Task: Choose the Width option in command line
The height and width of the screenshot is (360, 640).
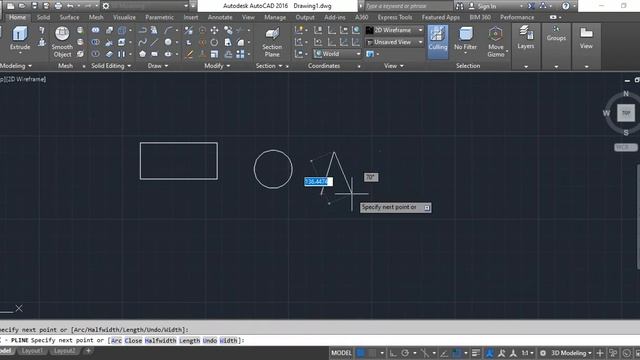Action: pos(228,340)
